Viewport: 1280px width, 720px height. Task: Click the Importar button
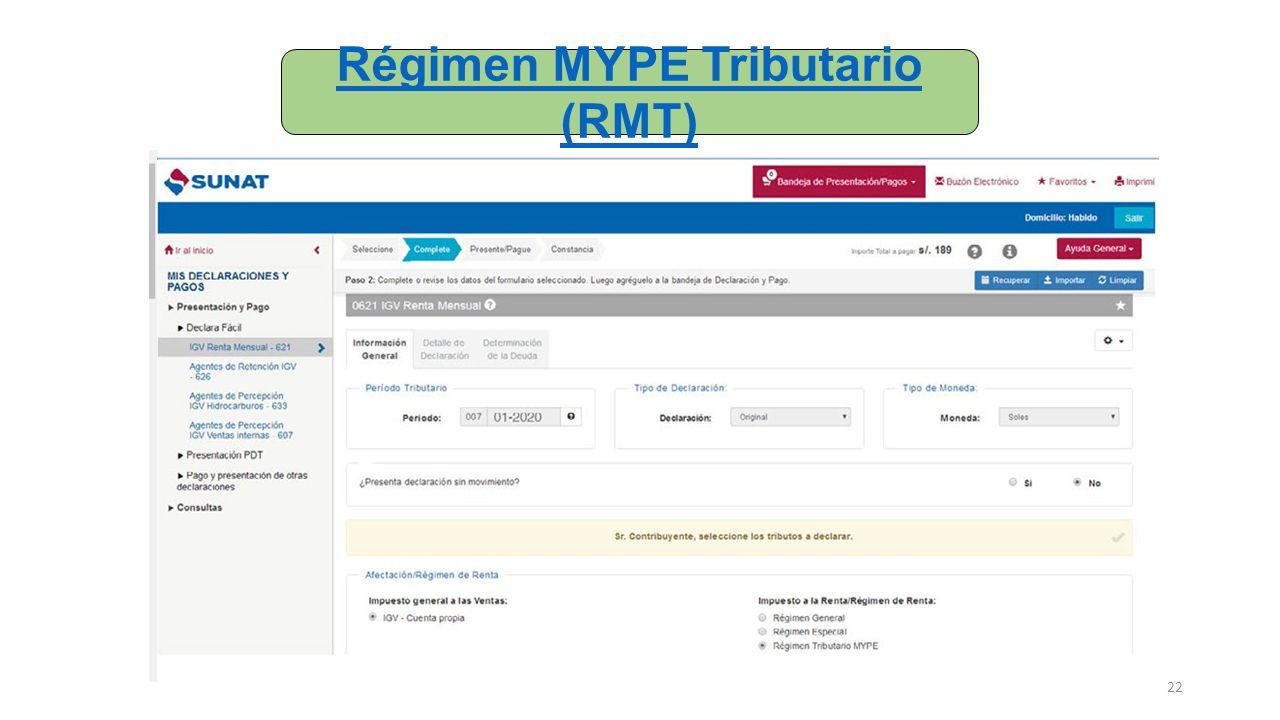tap(1064, 281)
